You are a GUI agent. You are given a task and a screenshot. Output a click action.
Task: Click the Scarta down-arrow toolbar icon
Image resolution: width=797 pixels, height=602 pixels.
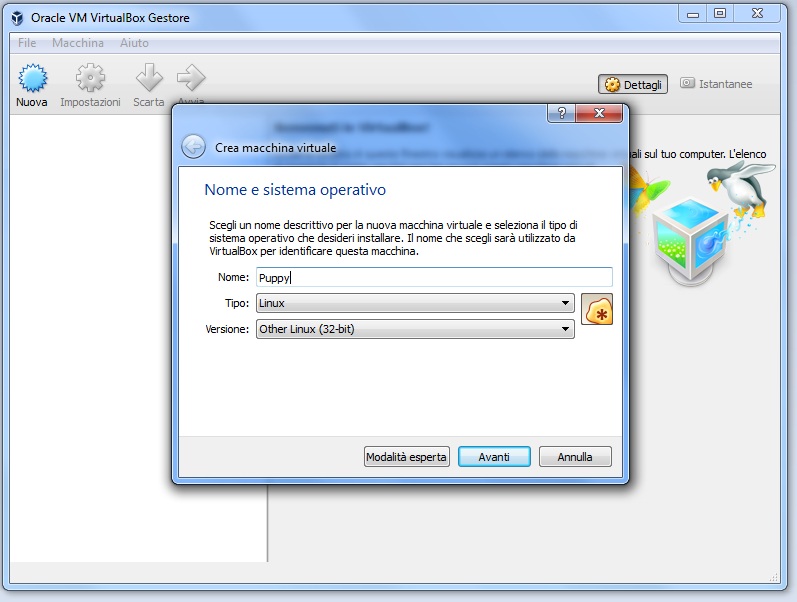(x=149, y=78)
